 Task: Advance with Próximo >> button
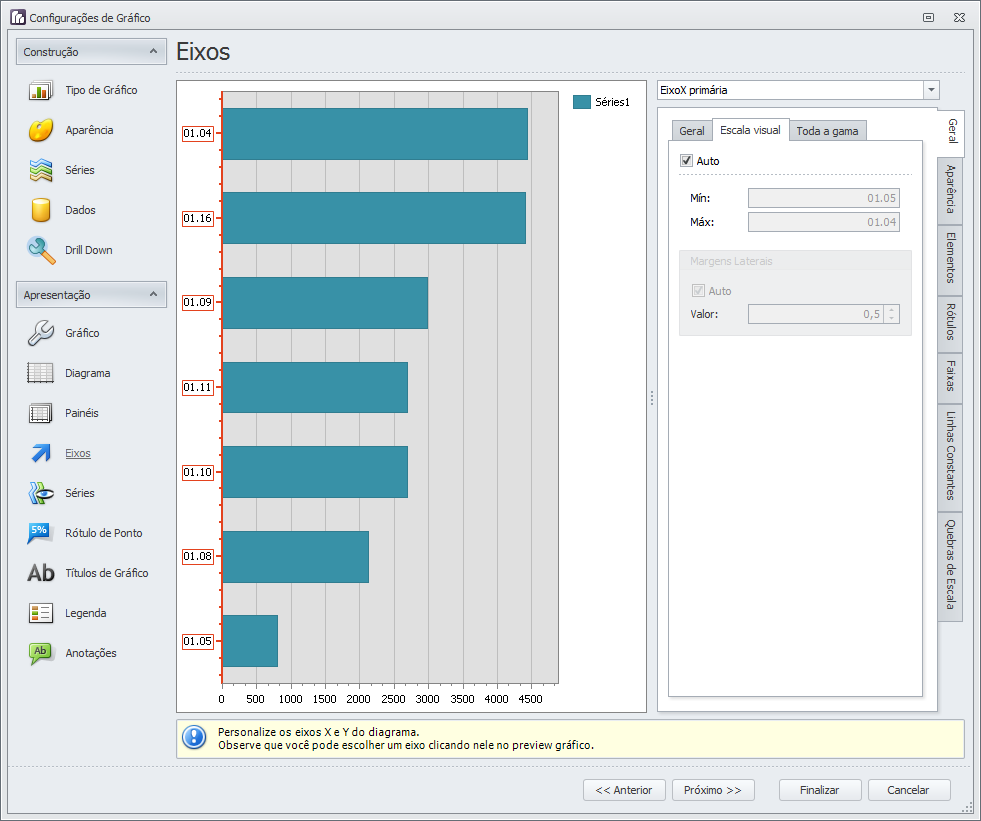[x=713, y=790]
